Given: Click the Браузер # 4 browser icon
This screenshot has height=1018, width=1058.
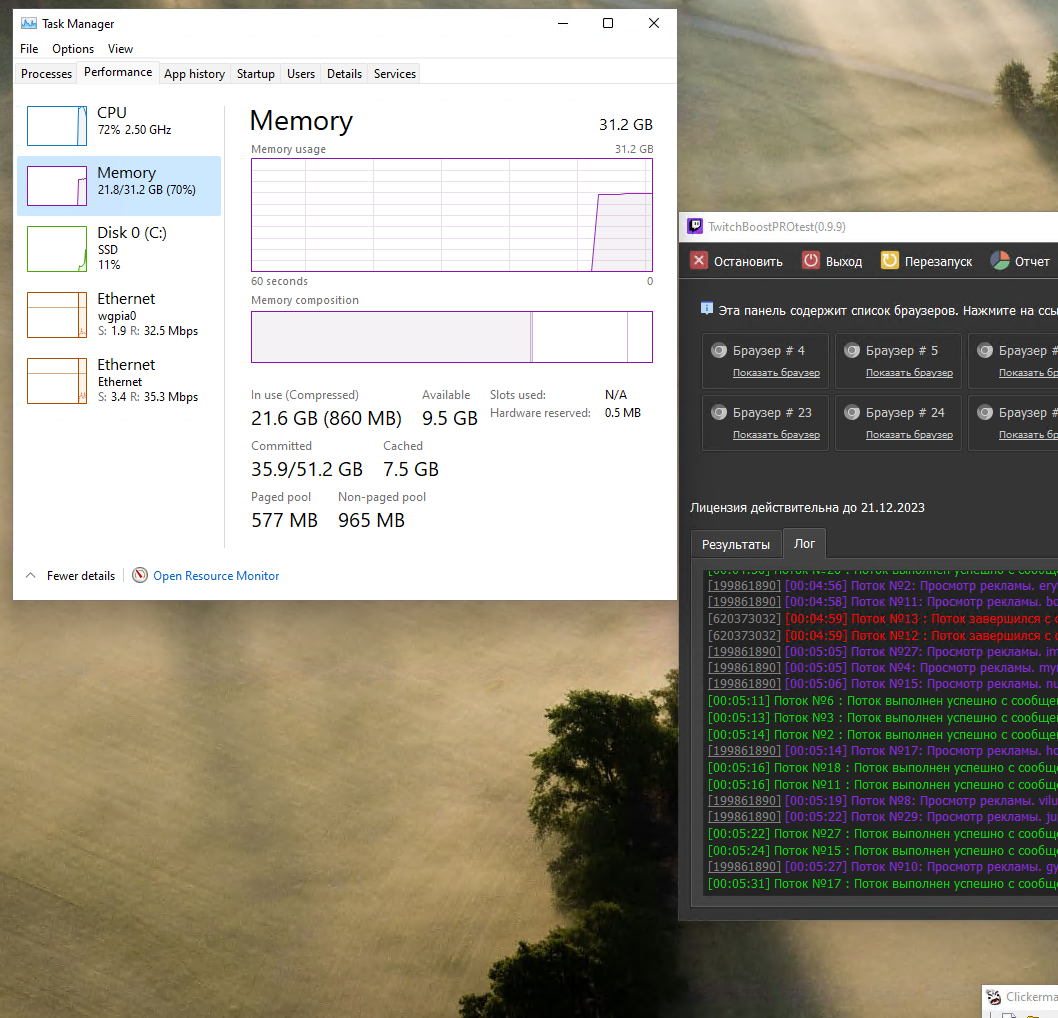Looking at the screenshot, I should pyautogui.click(x=718, y=351).
